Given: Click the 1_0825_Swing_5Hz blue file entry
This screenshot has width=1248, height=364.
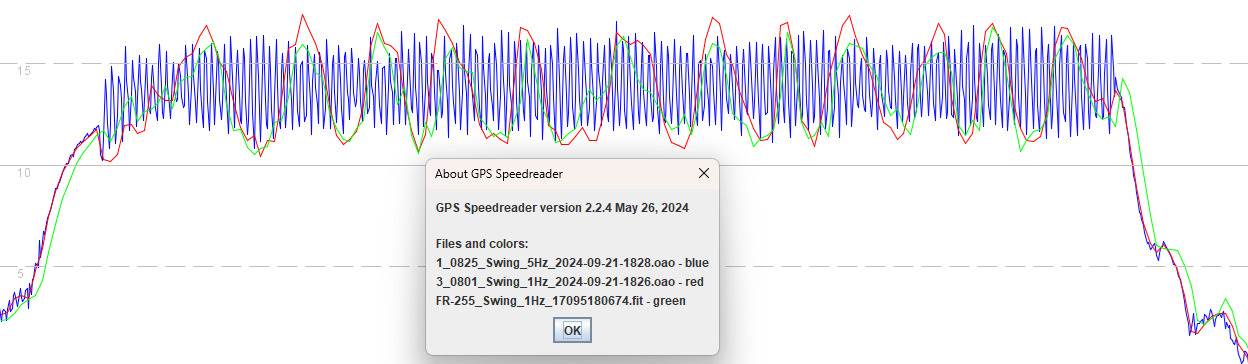Looking at the screenshot, I should point(572,263).
